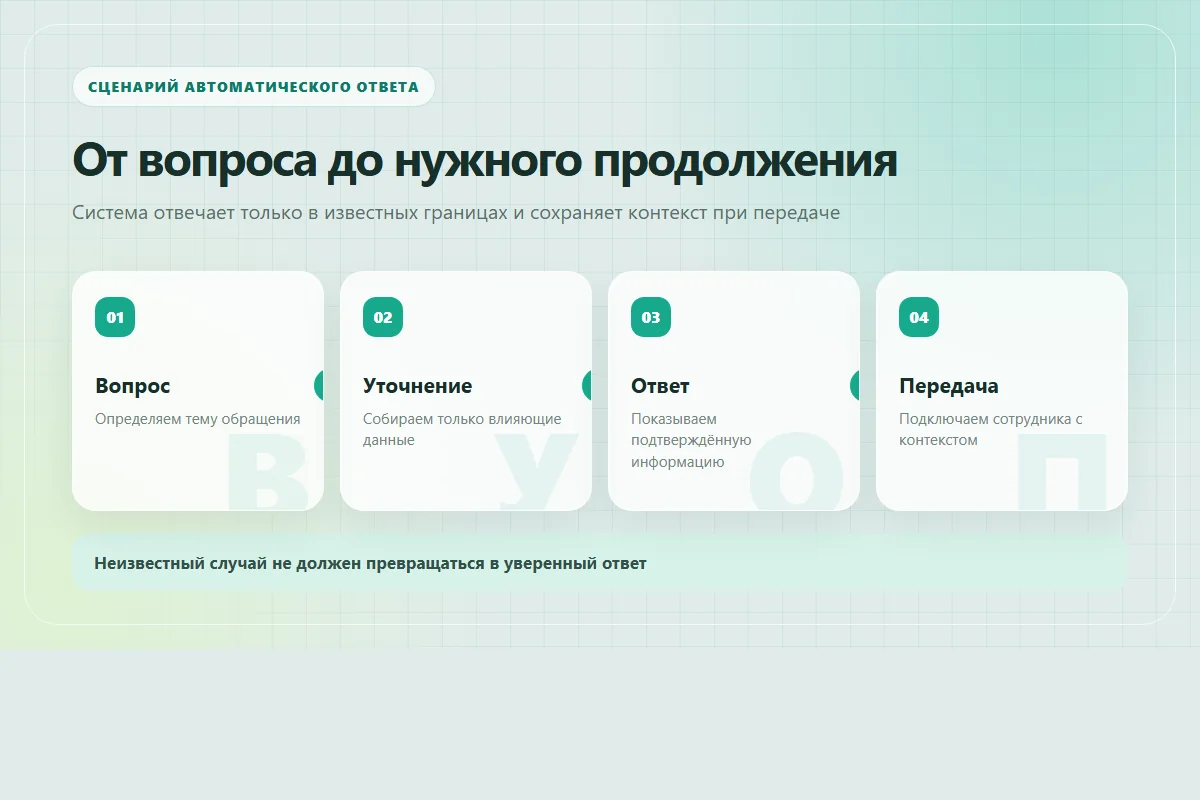This screenshot has width=1200, height=800.
Task: Click subtitle starting with 'Система отвечает только'
Action: 456,213
